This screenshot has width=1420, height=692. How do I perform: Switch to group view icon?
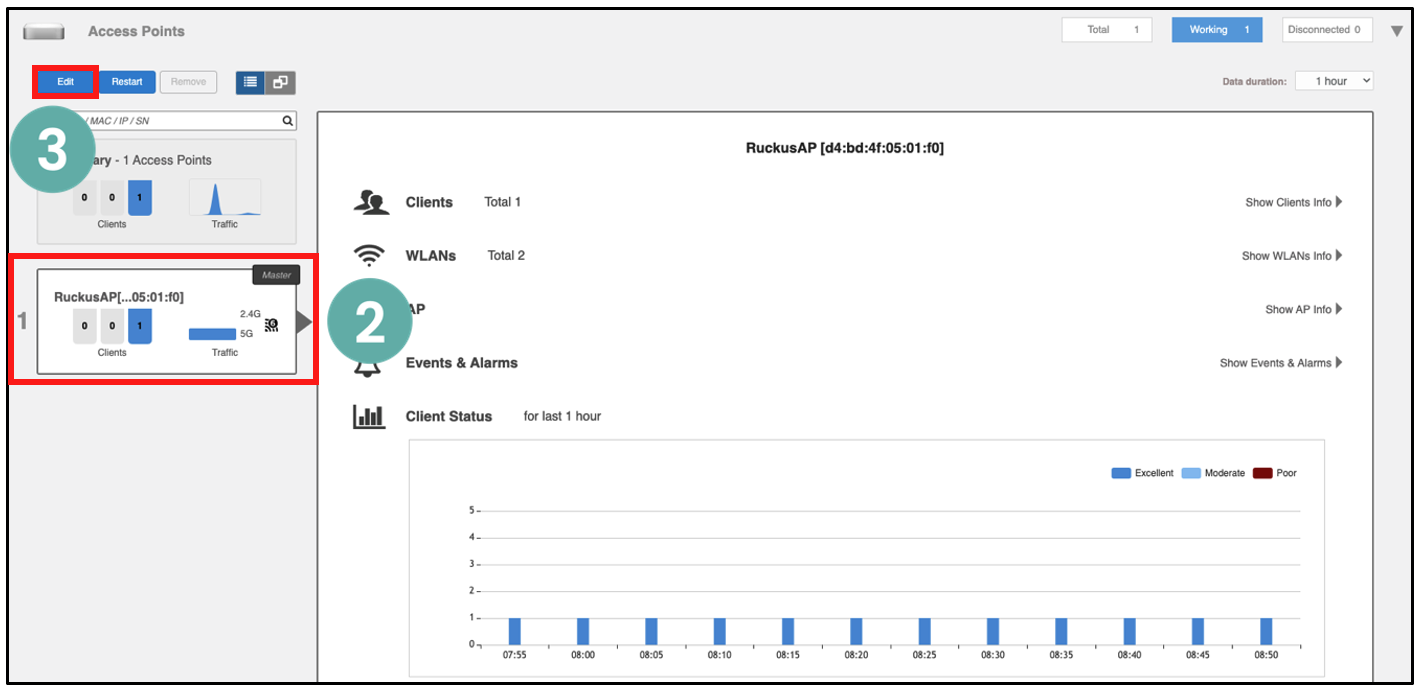tap(280, 82)
